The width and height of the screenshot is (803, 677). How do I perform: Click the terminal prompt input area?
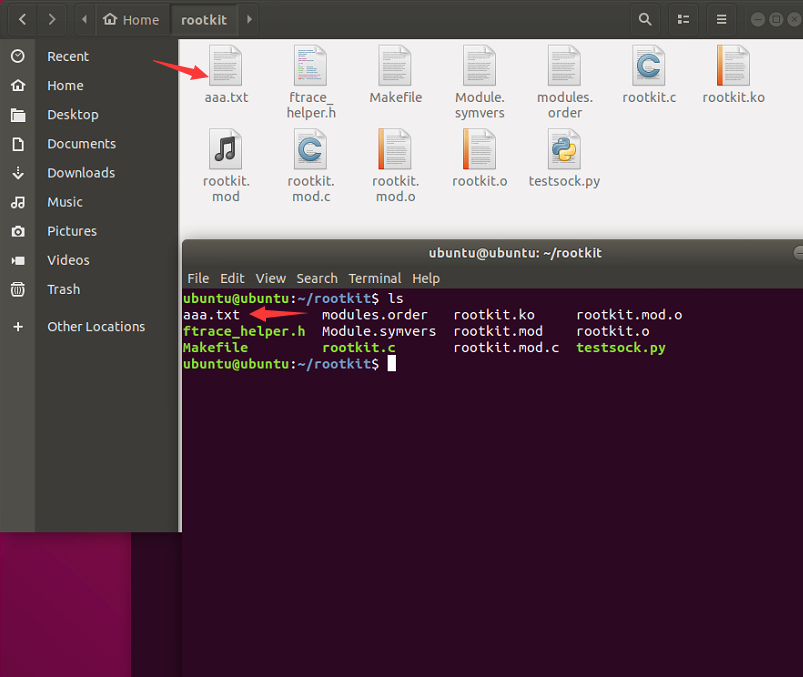391,363
